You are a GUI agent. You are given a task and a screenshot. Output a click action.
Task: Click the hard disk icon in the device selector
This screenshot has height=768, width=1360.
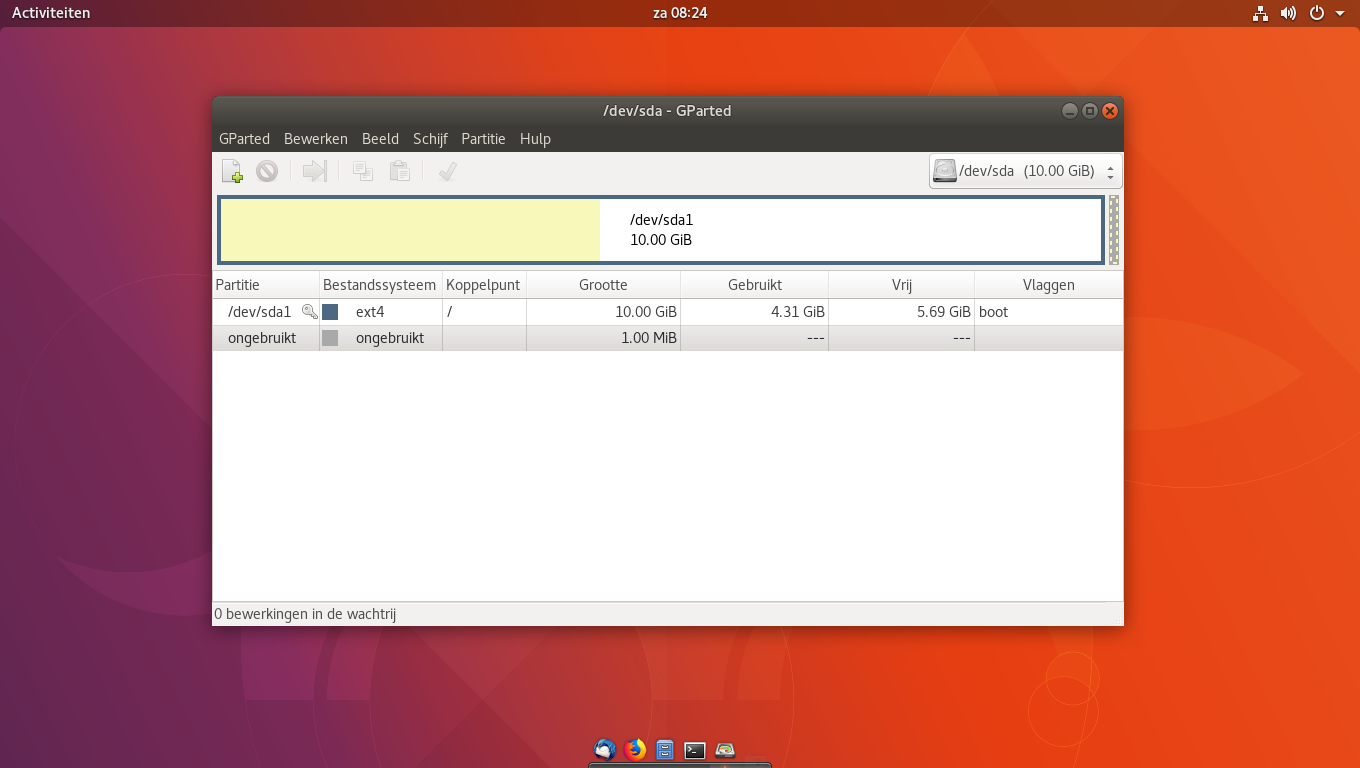coord(944,171)
